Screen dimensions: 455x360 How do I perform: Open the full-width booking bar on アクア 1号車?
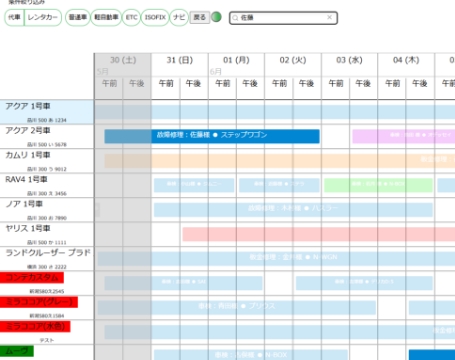tap(275, 112)
